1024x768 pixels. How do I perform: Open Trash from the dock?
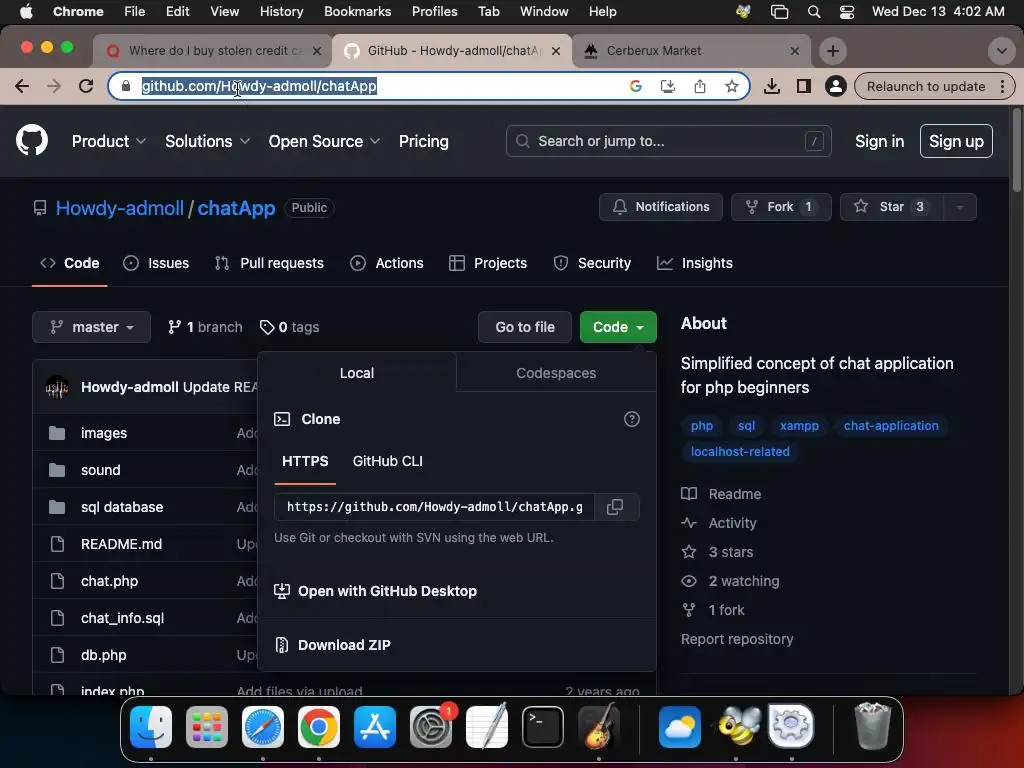coord(872,727)
